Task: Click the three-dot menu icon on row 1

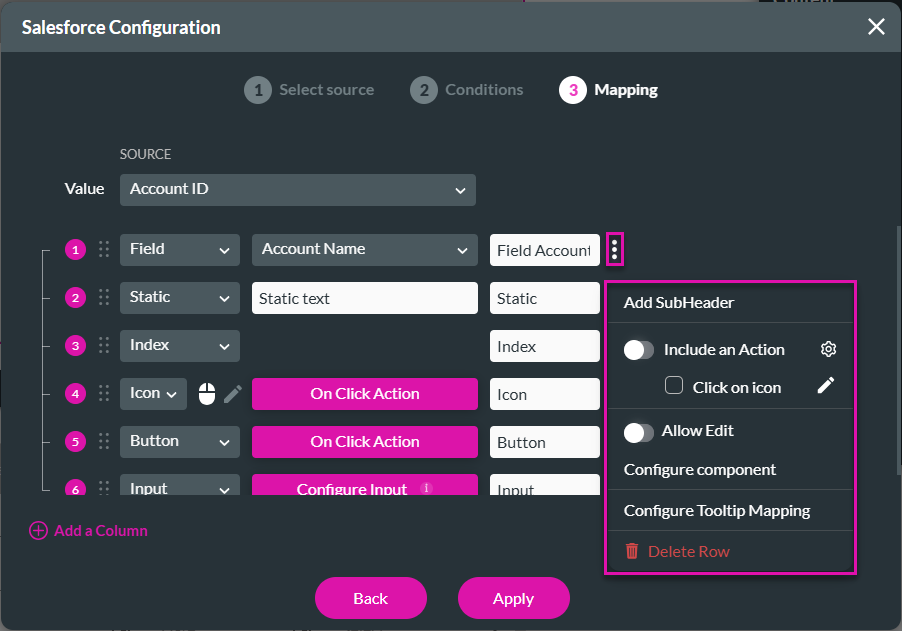Action: (x=614, y=249)
